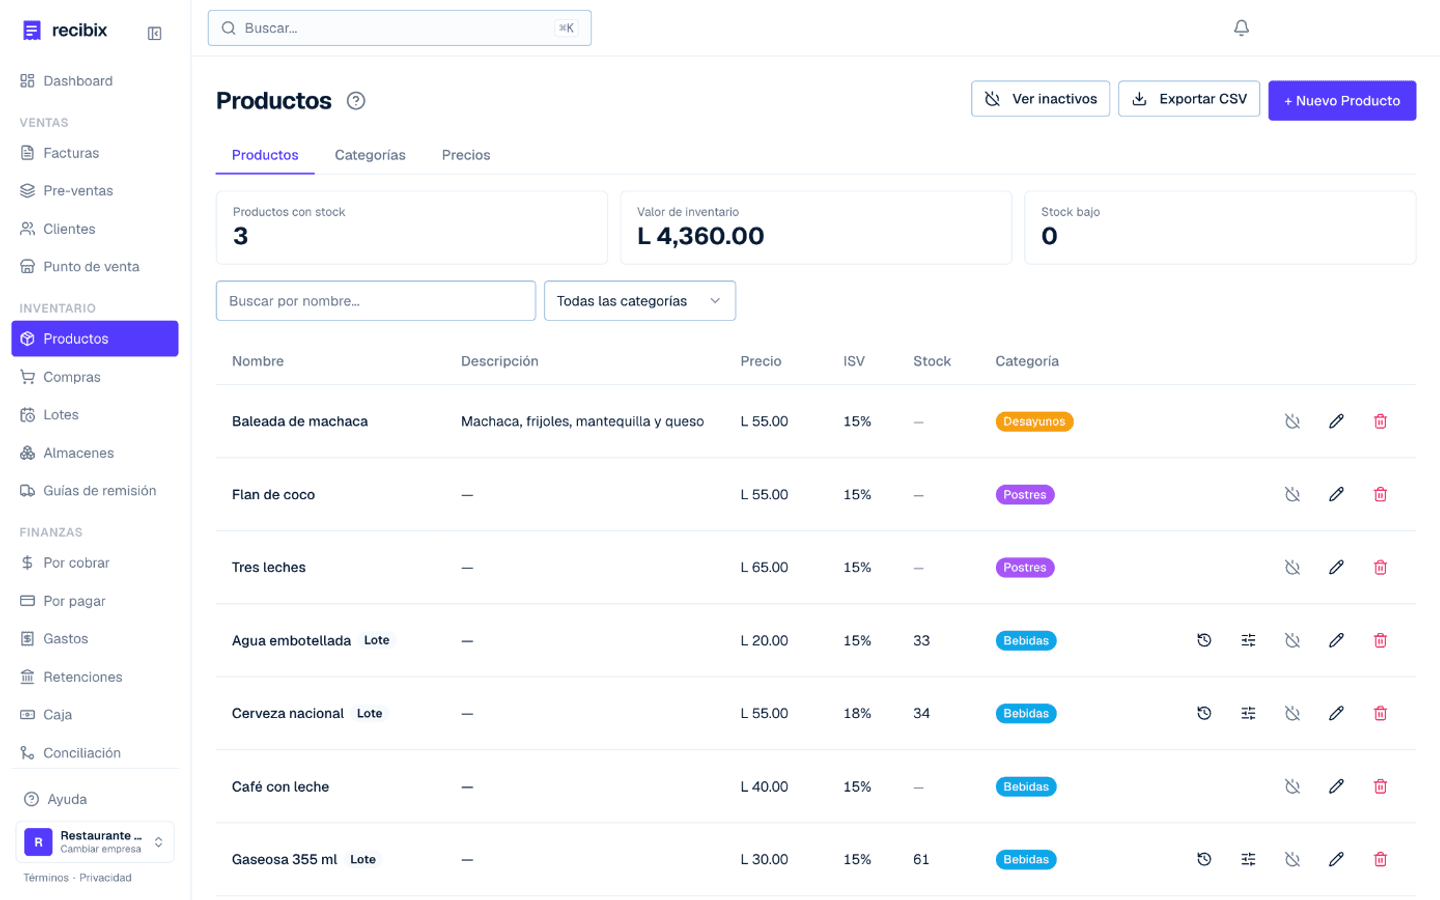Show inactive products with Ver inactivos
Screen dimensions: 1440x900
(x=1040, y=99)
